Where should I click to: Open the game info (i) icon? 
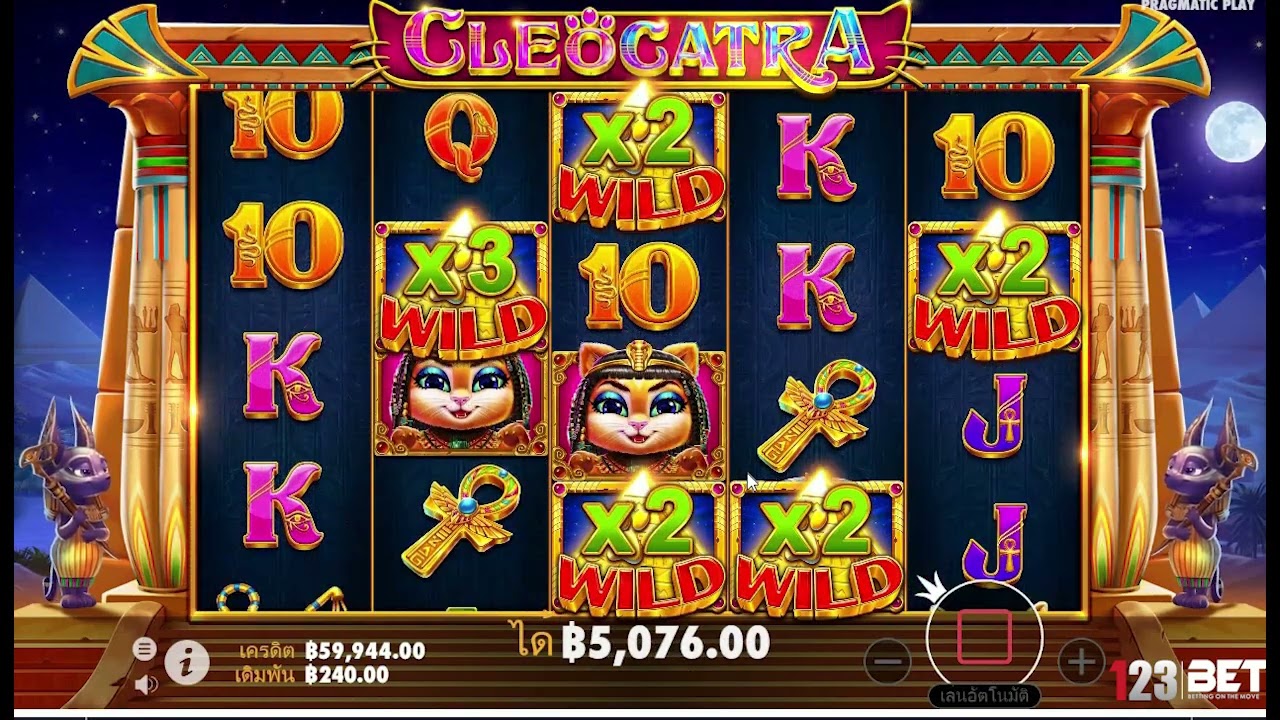(187, 662)
